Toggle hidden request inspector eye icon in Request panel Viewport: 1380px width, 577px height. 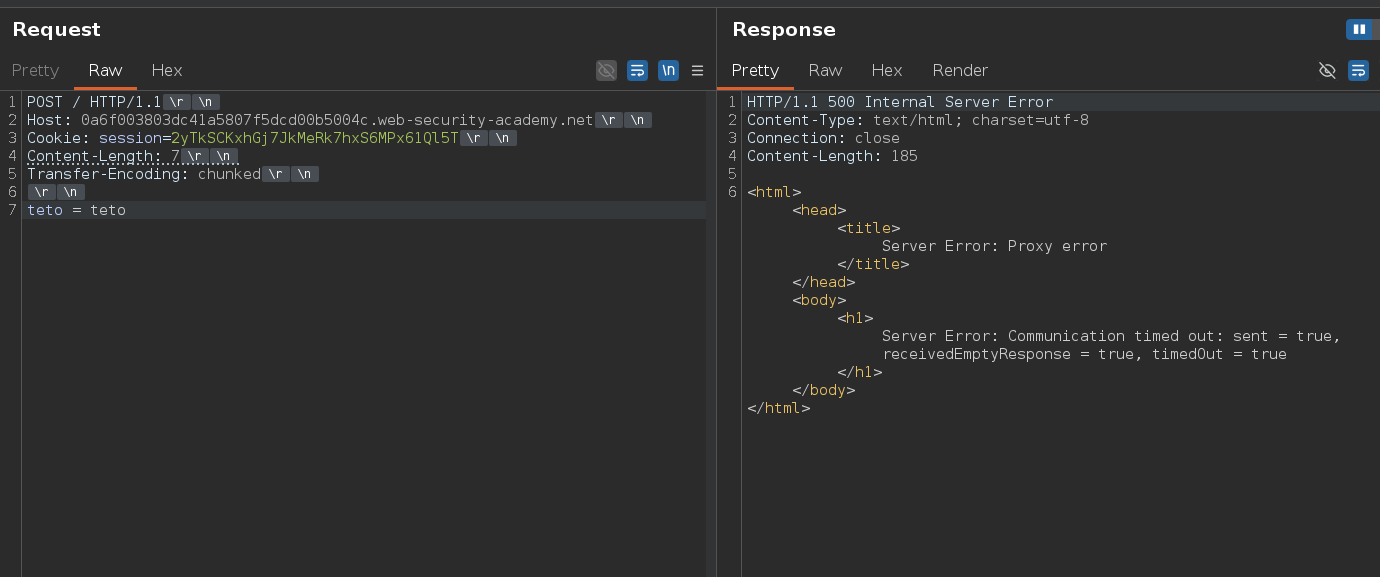click(x=606, y=70)
